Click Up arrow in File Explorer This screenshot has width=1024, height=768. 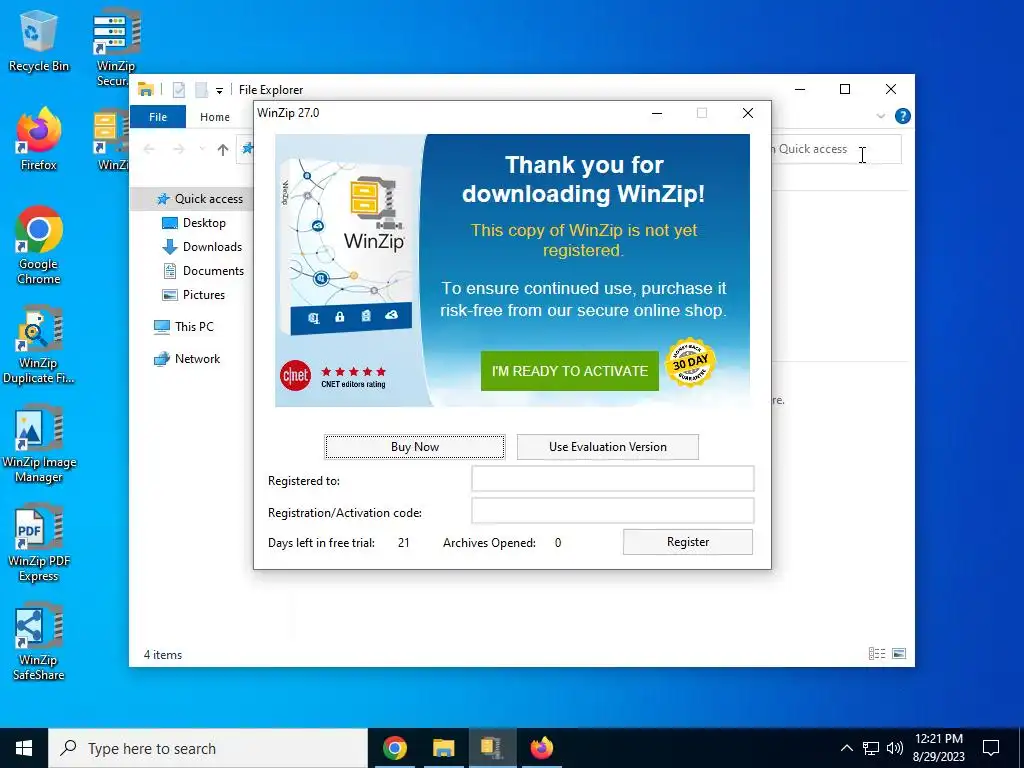[x=223, y=150]
